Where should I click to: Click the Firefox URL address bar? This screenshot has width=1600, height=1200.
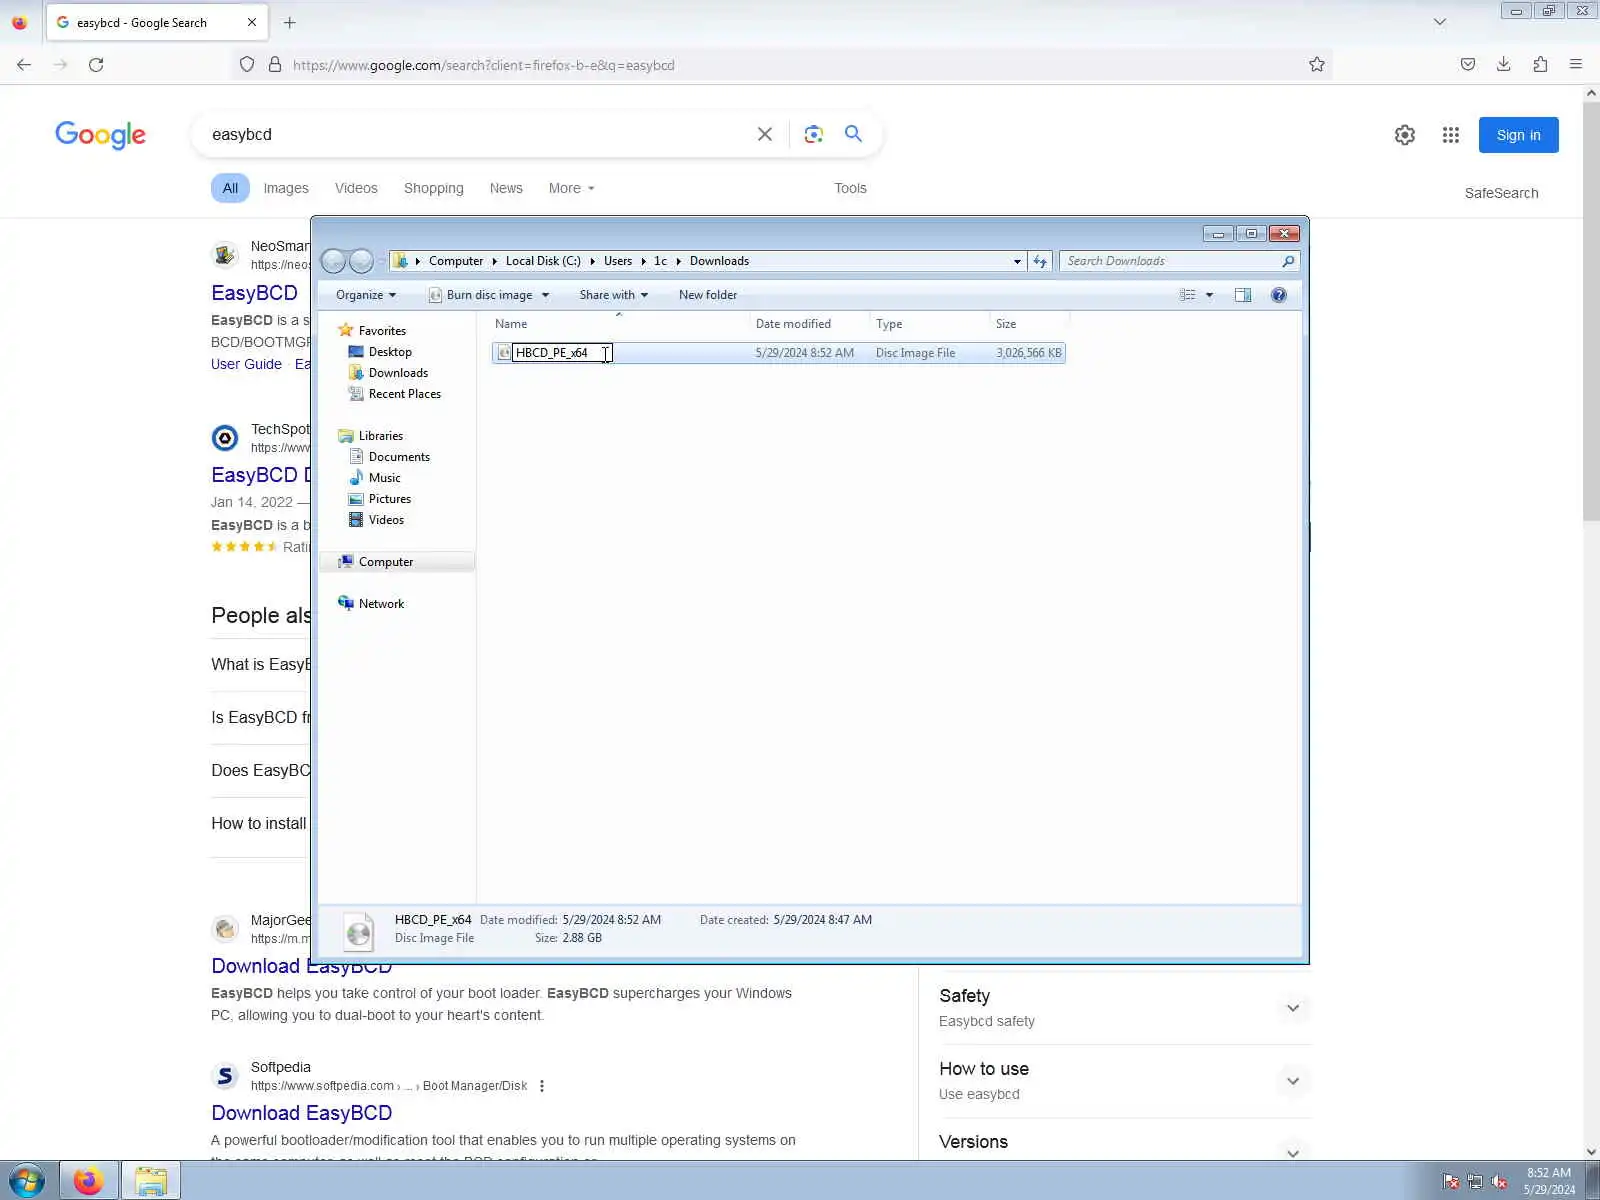pyautogui.click(x=780, y=65)
